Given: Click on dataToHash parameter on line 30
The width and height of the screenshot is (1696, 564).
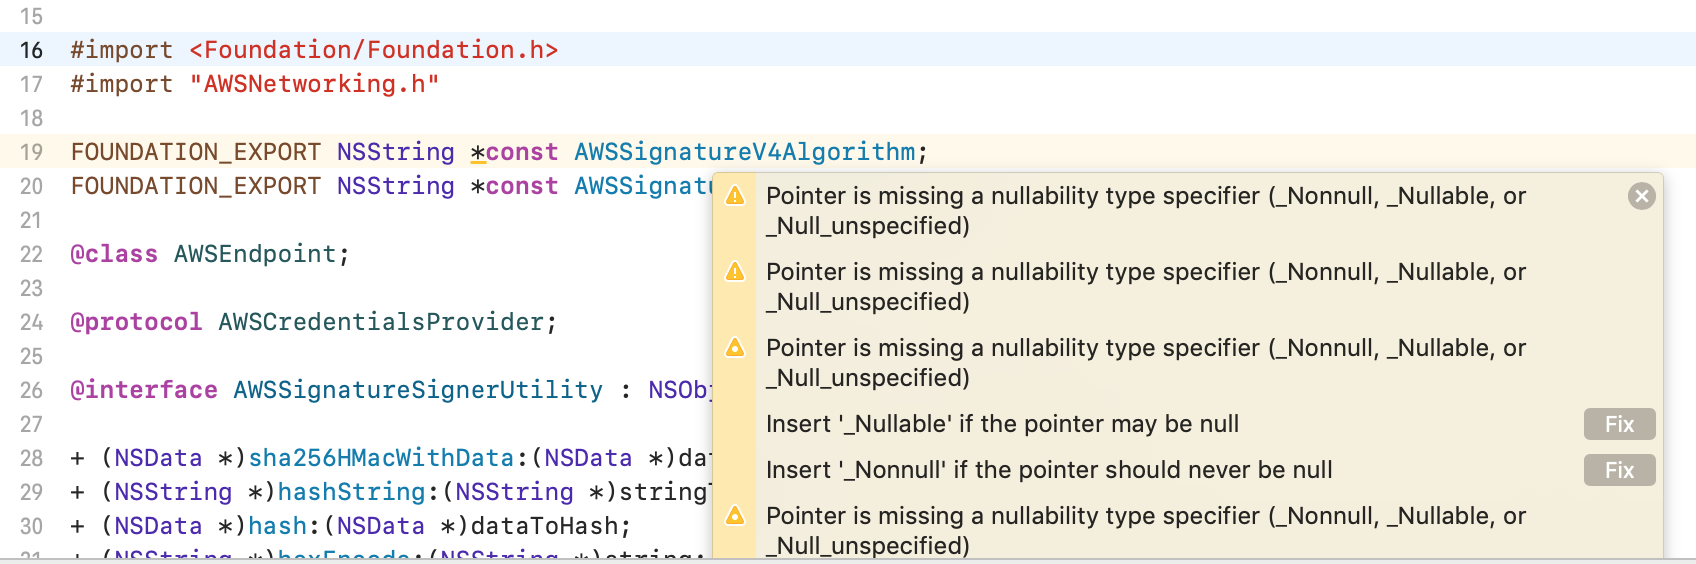Looking at the screenshot, I should pos(544,526).
